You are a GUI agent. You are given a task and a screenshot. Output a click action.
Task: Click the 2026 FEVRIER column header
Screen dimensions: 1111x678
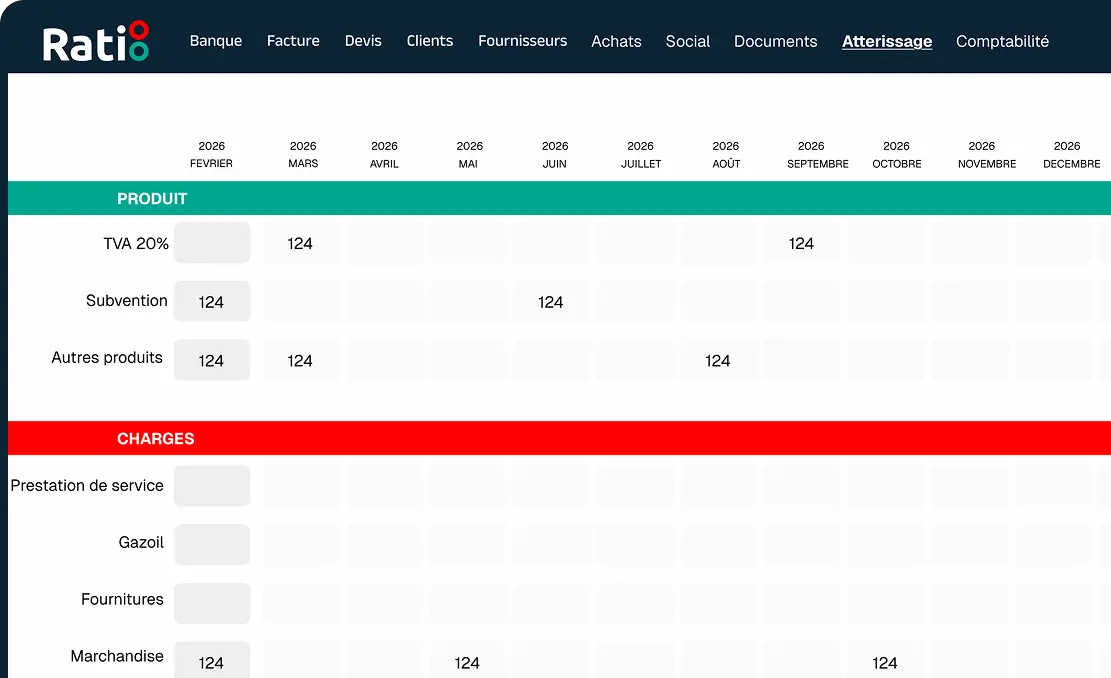211,154
